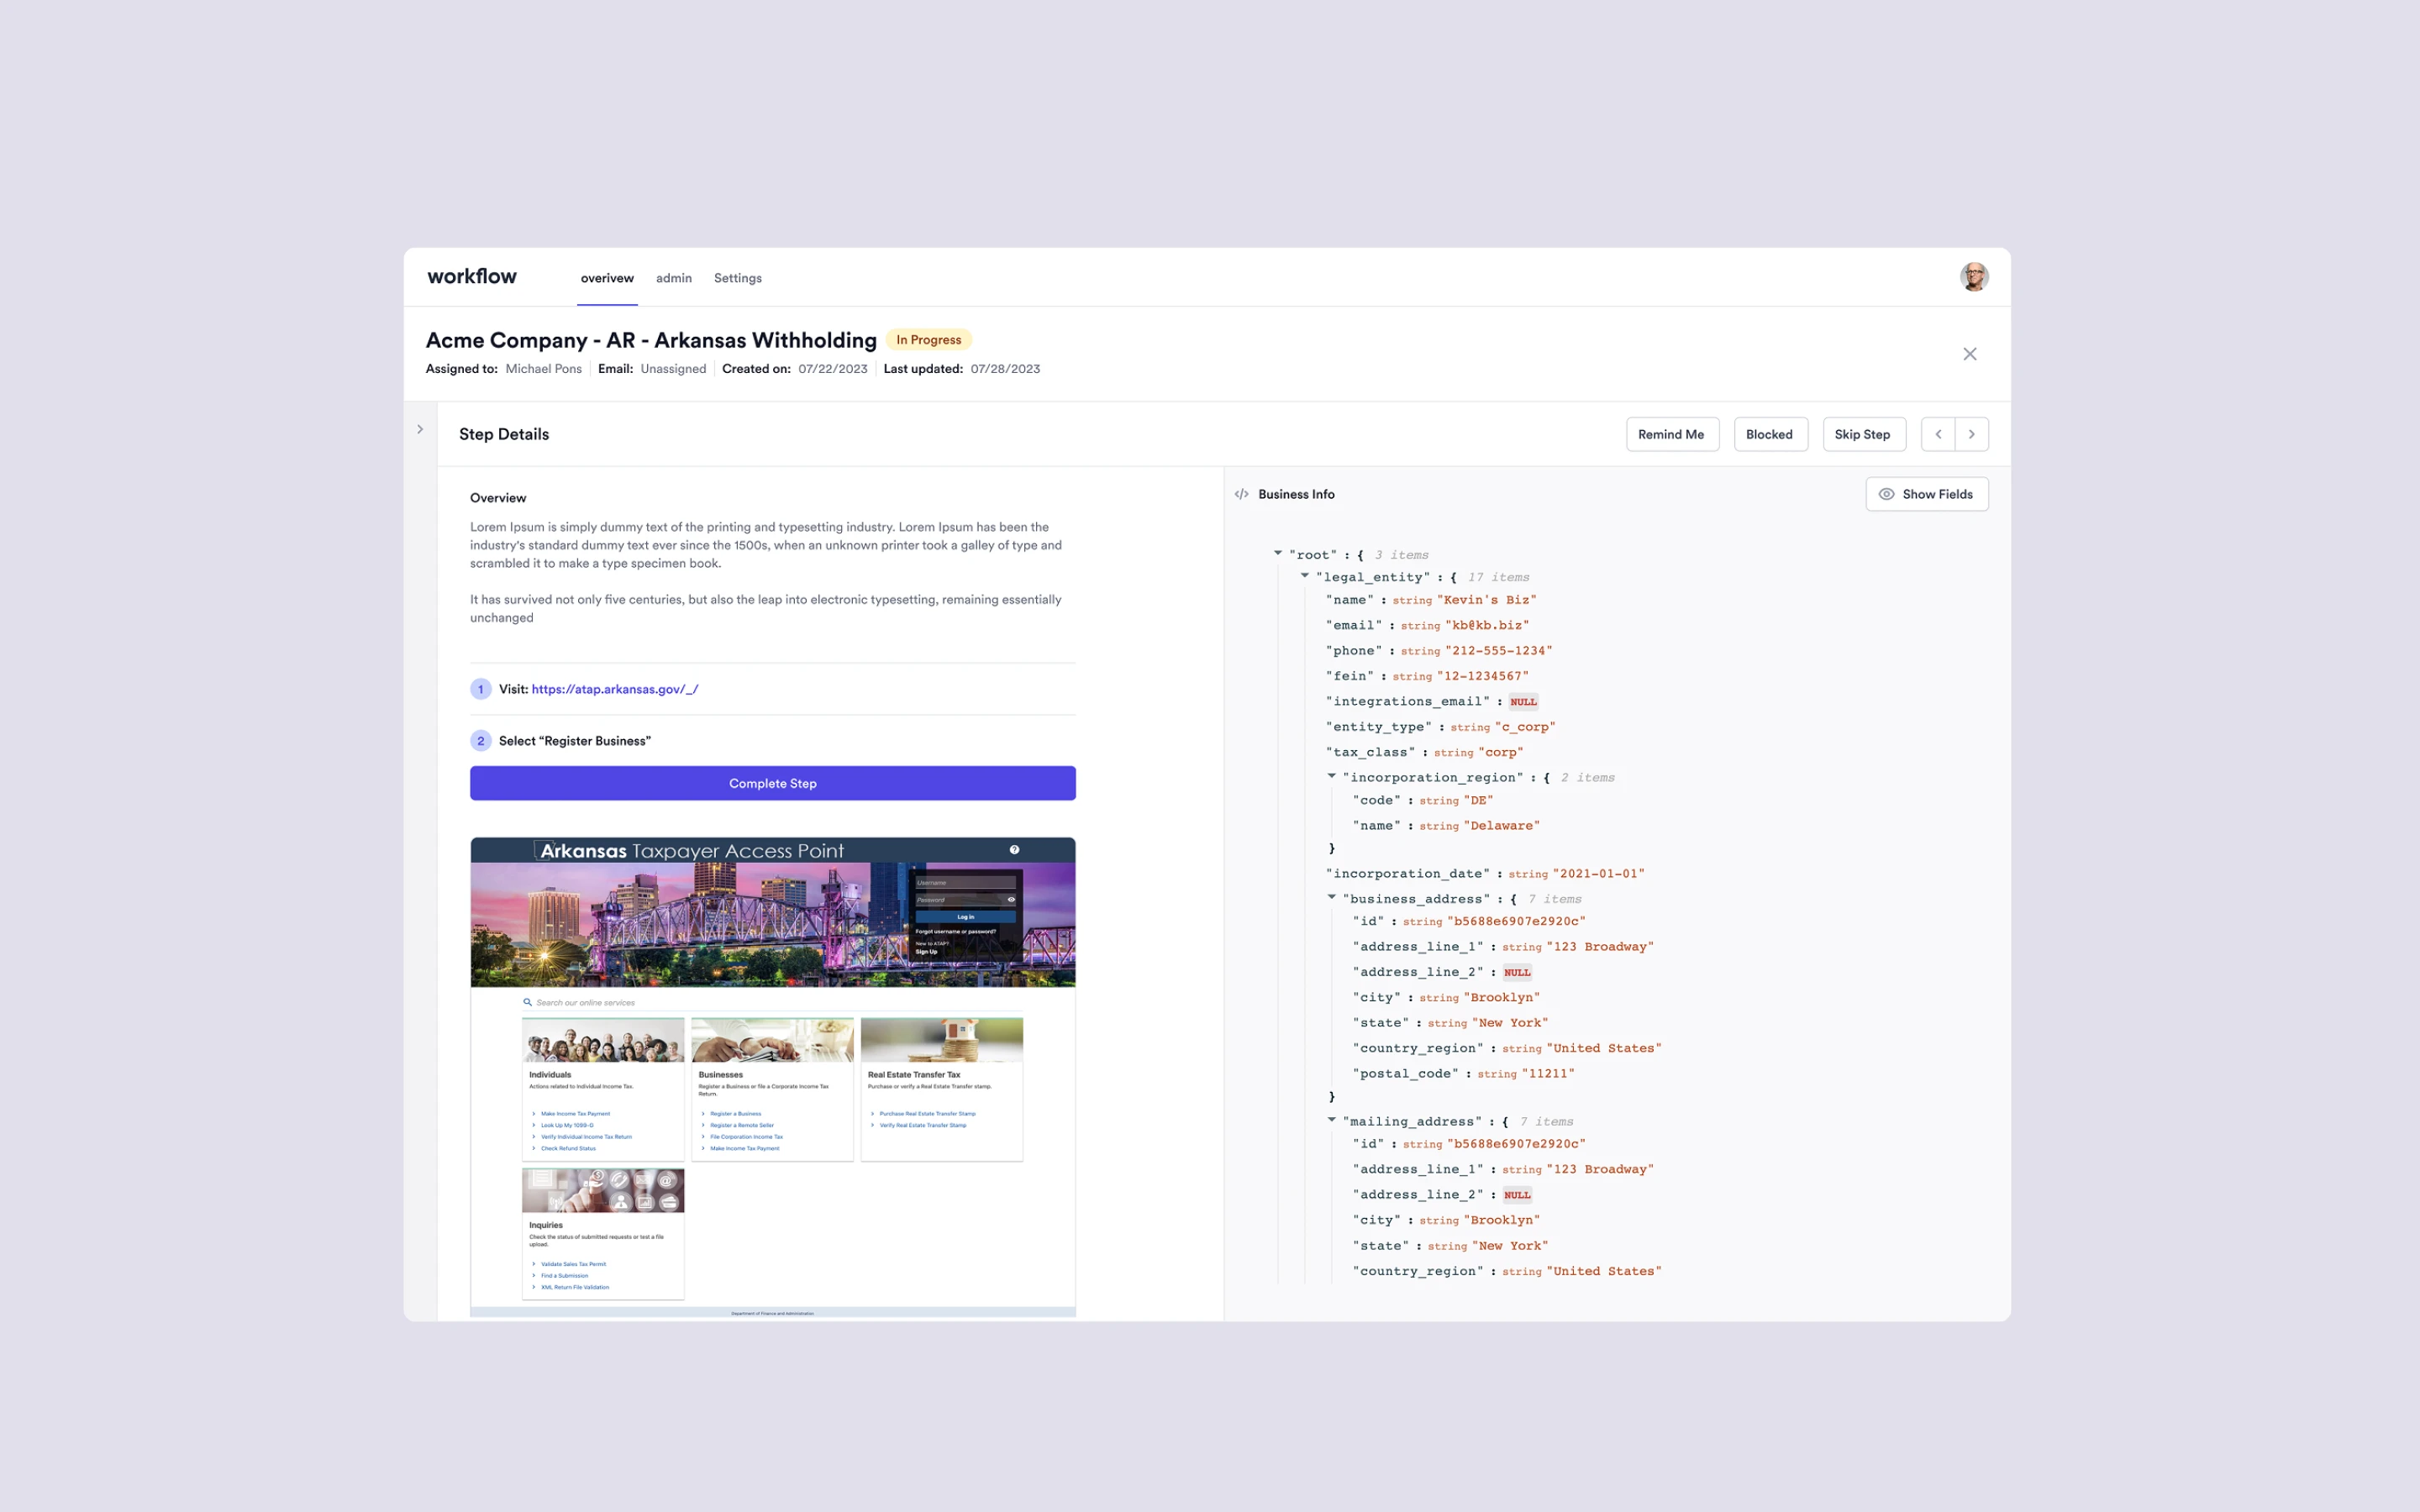Click the step 2 number badge
Image resolution: width=2420 pixels, height=1512 pixels.
[480, 741]
